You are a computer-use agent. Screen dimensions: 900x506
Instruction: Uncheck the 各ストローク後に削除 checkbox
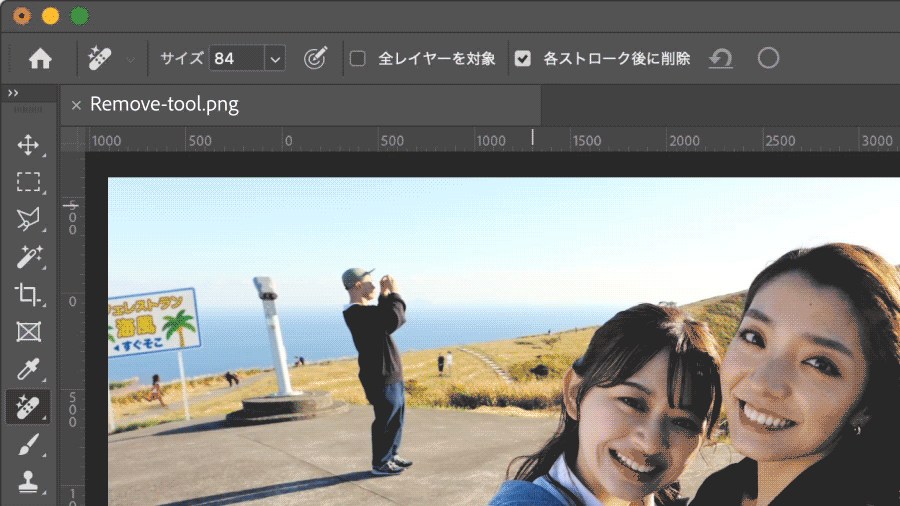coord(522,59)
